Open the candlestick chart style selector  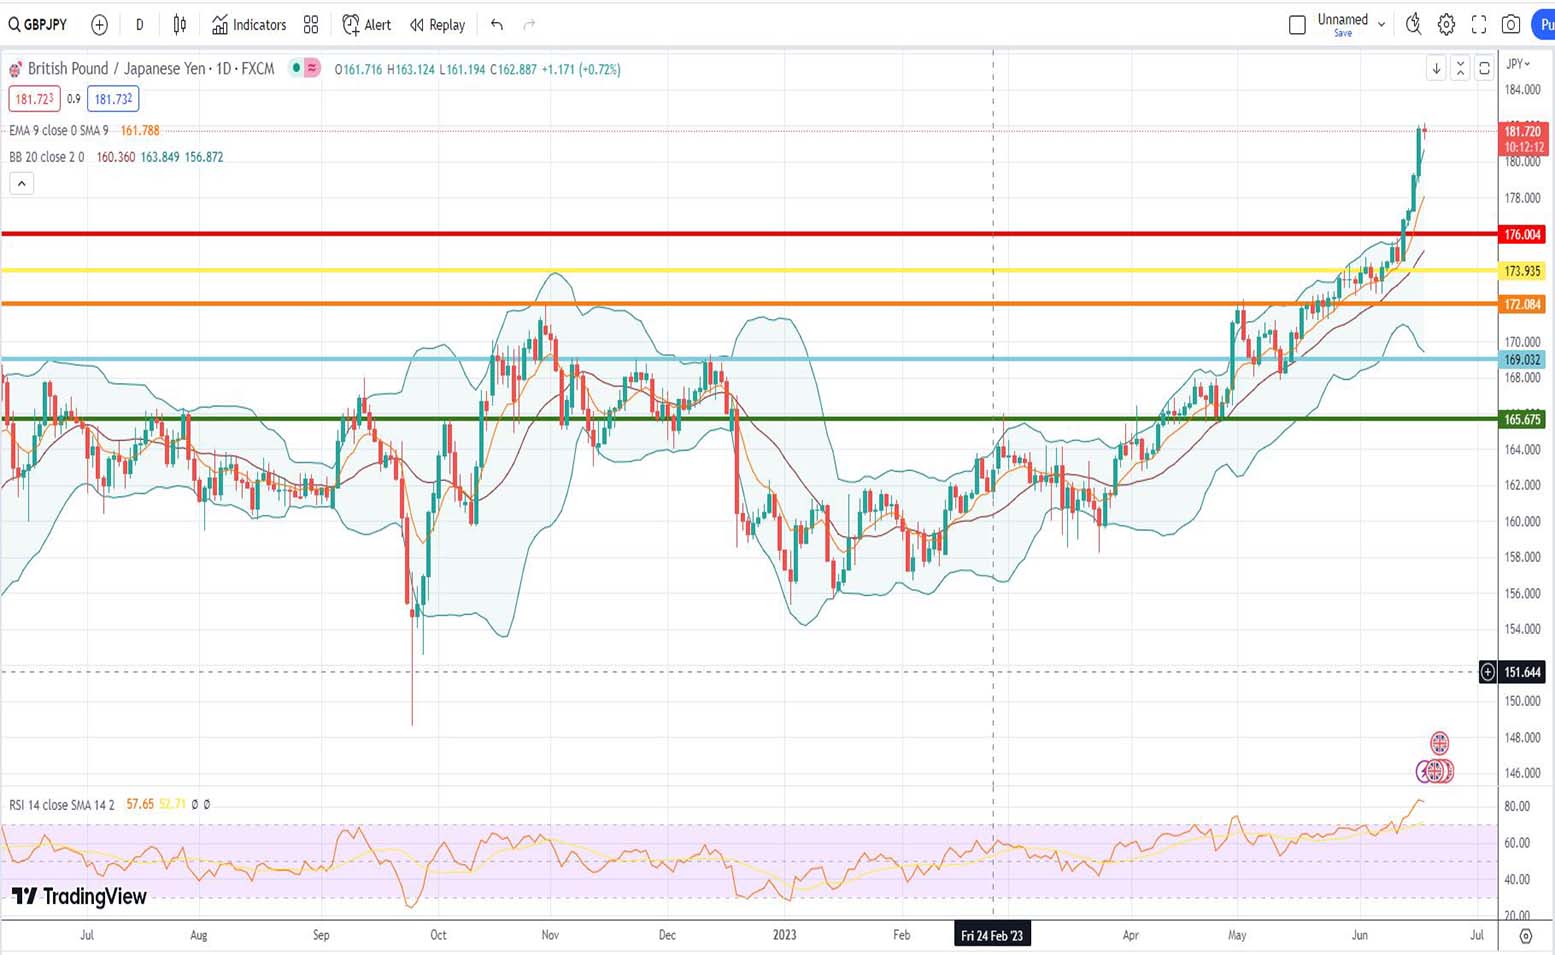180,25
